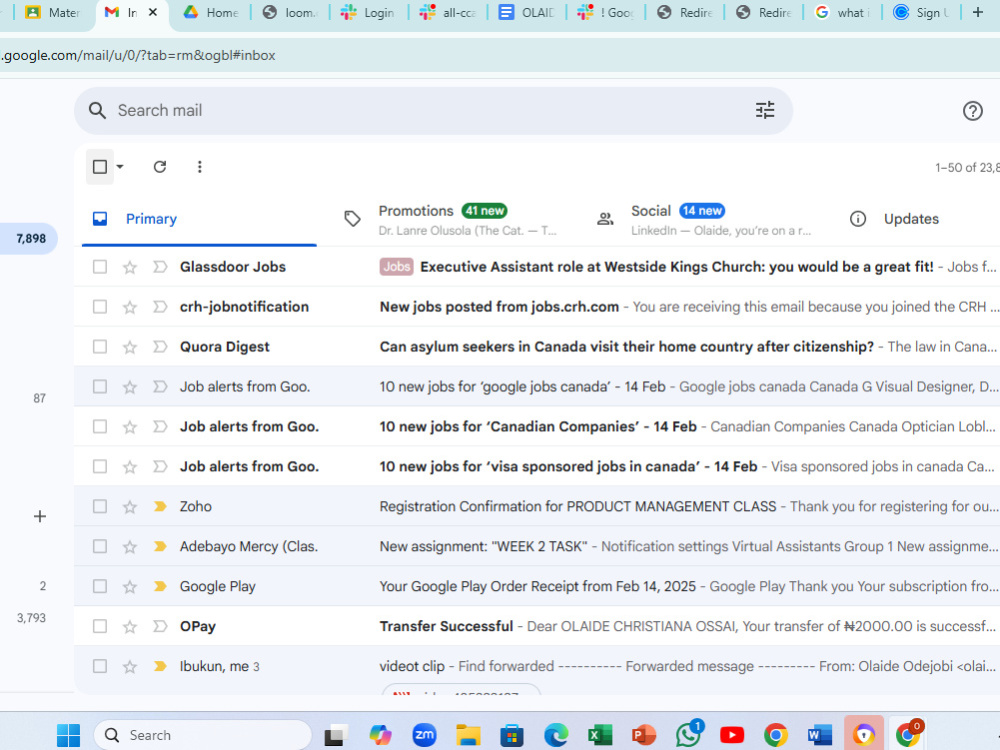Viewport: 1000px width, 750px height.
Task: Mark OPay email as important
Action: (x=160, y=626)
